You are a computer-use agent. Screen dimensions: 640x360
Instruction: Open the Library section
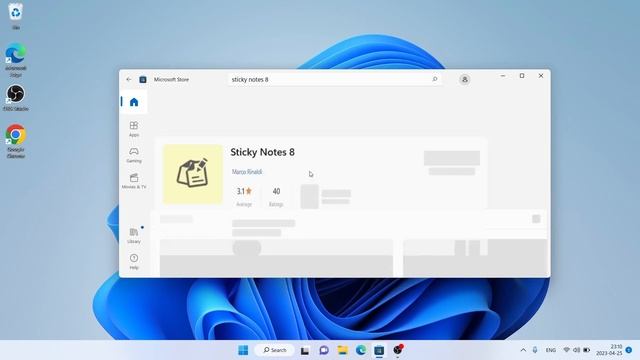[x=134, y=236]
